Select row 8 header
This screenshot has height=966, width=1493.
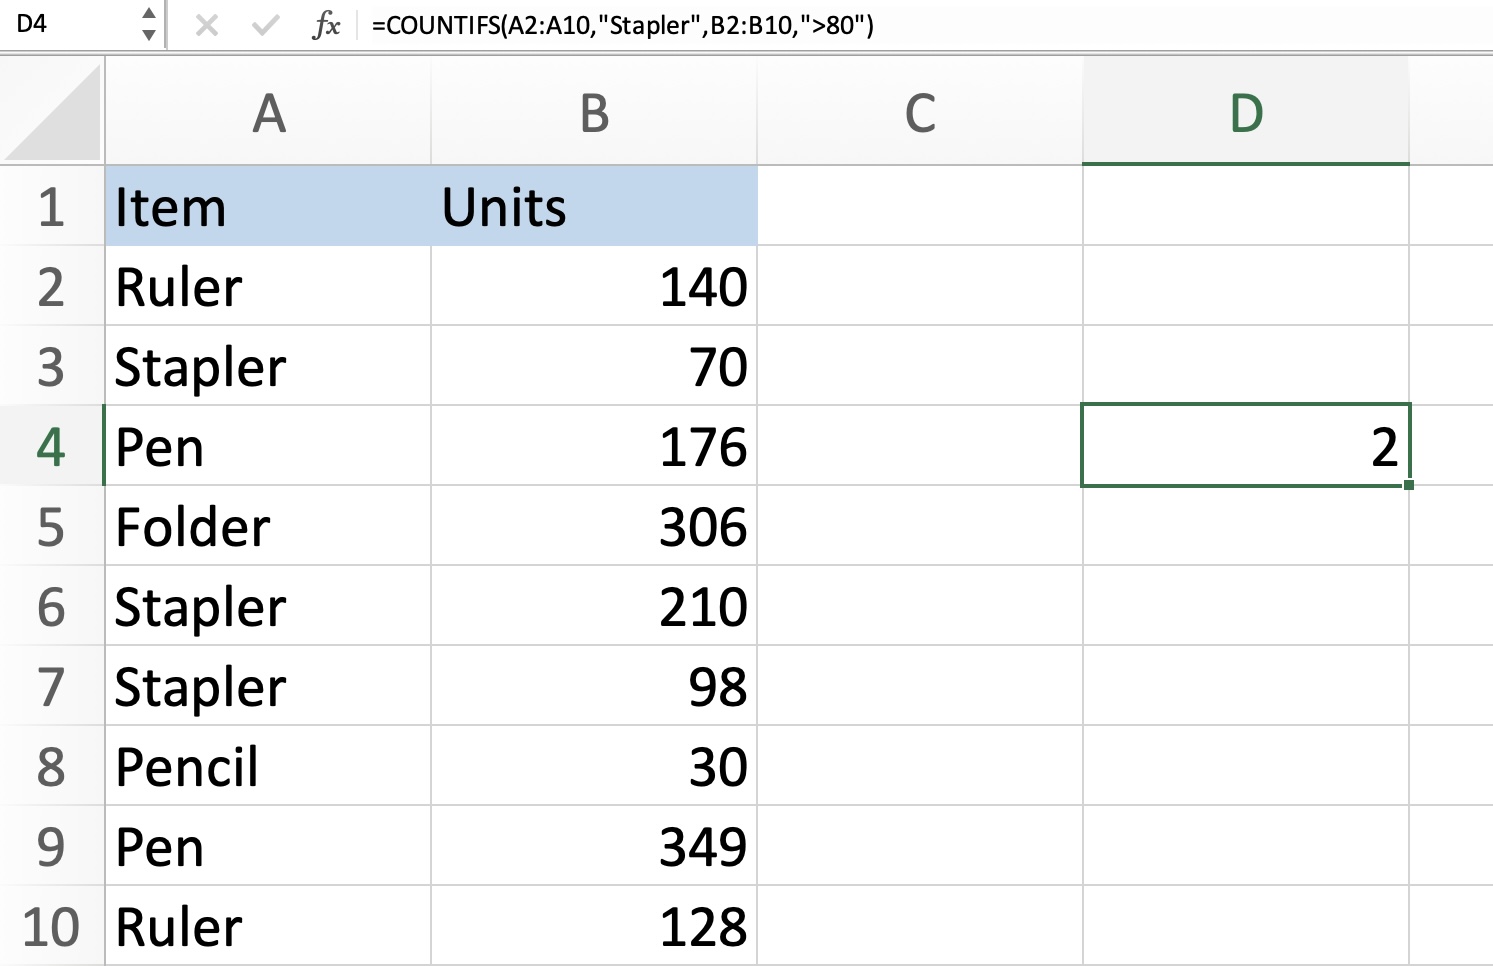click(52, 766)
